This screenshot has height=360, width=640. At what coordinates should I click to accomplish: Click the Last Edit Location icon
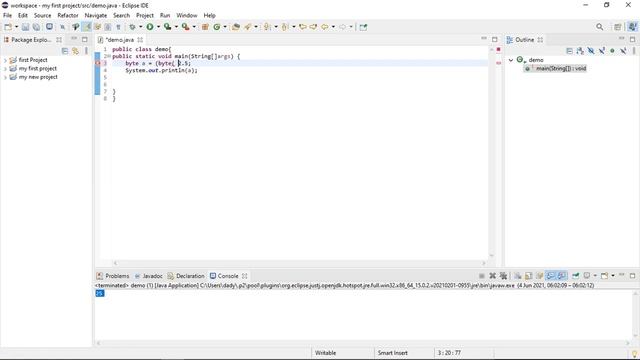click(302, 27)
